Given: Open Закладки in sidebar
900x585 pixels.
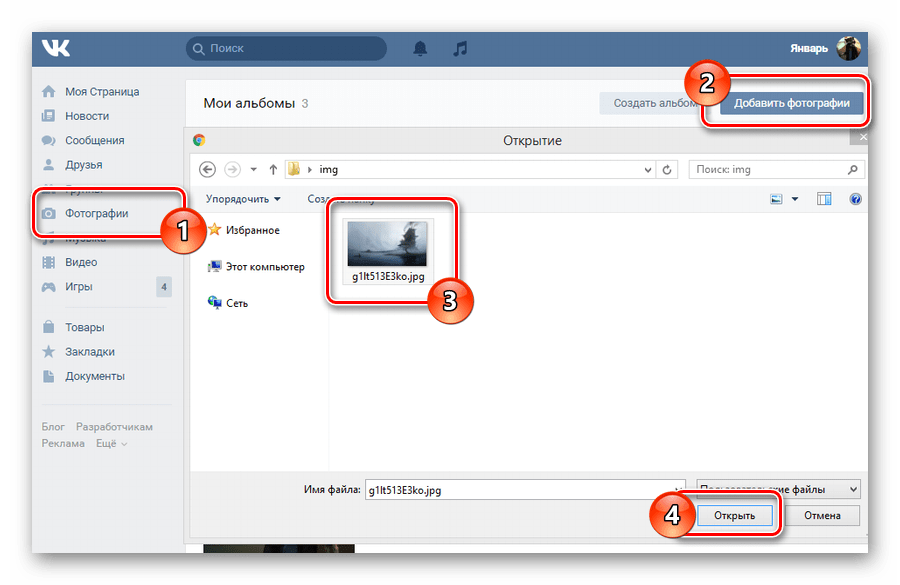Looking at the screenshot, I should click(x=90, y=351).
